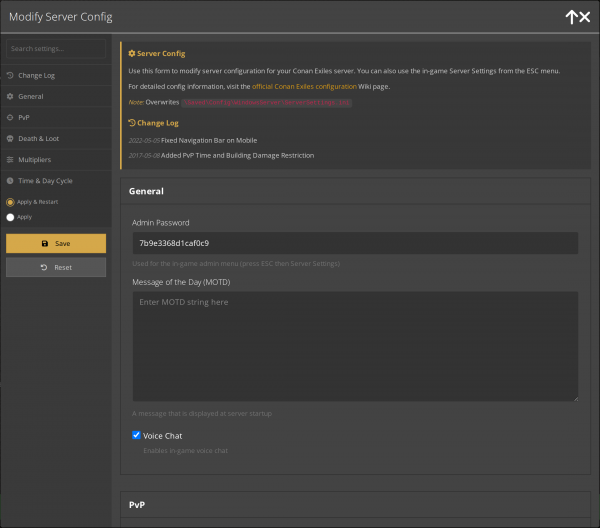Click the floppy disk icon on Save
Image resolution: width=600 pixels, height=528 pixels.
click(x=45, y=243)
